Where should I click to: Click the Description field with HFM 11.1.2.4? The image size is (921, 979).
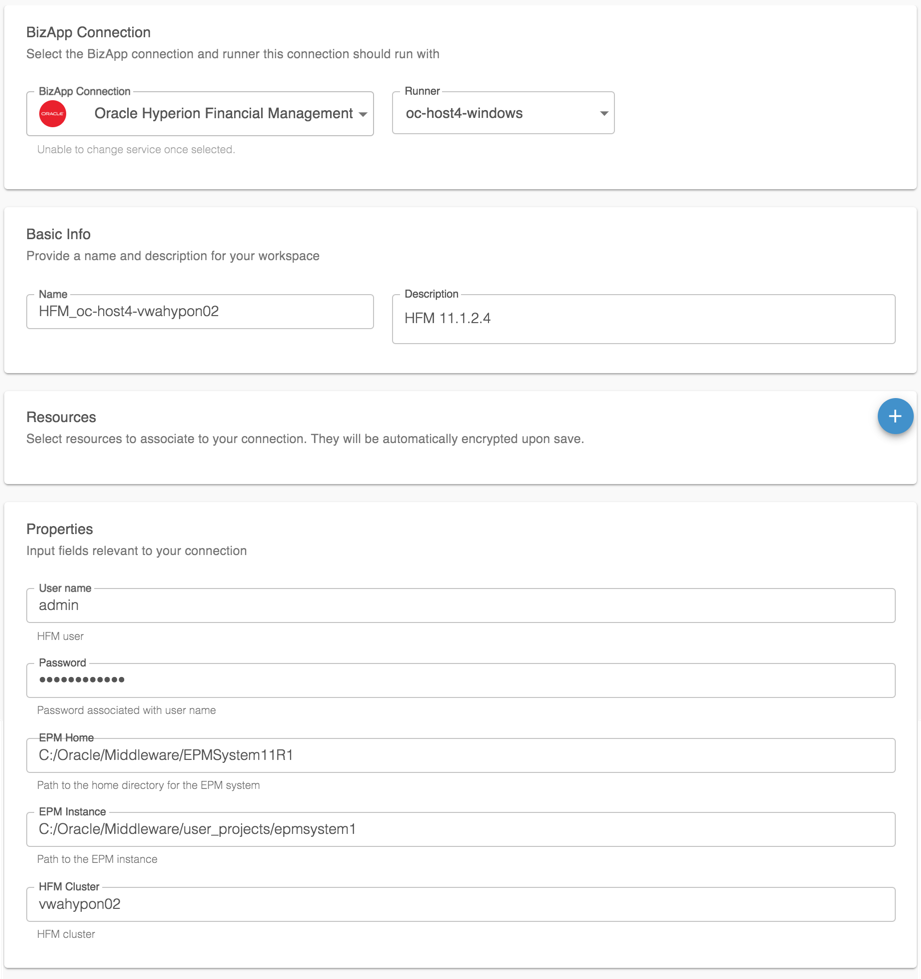coord(643,319)
